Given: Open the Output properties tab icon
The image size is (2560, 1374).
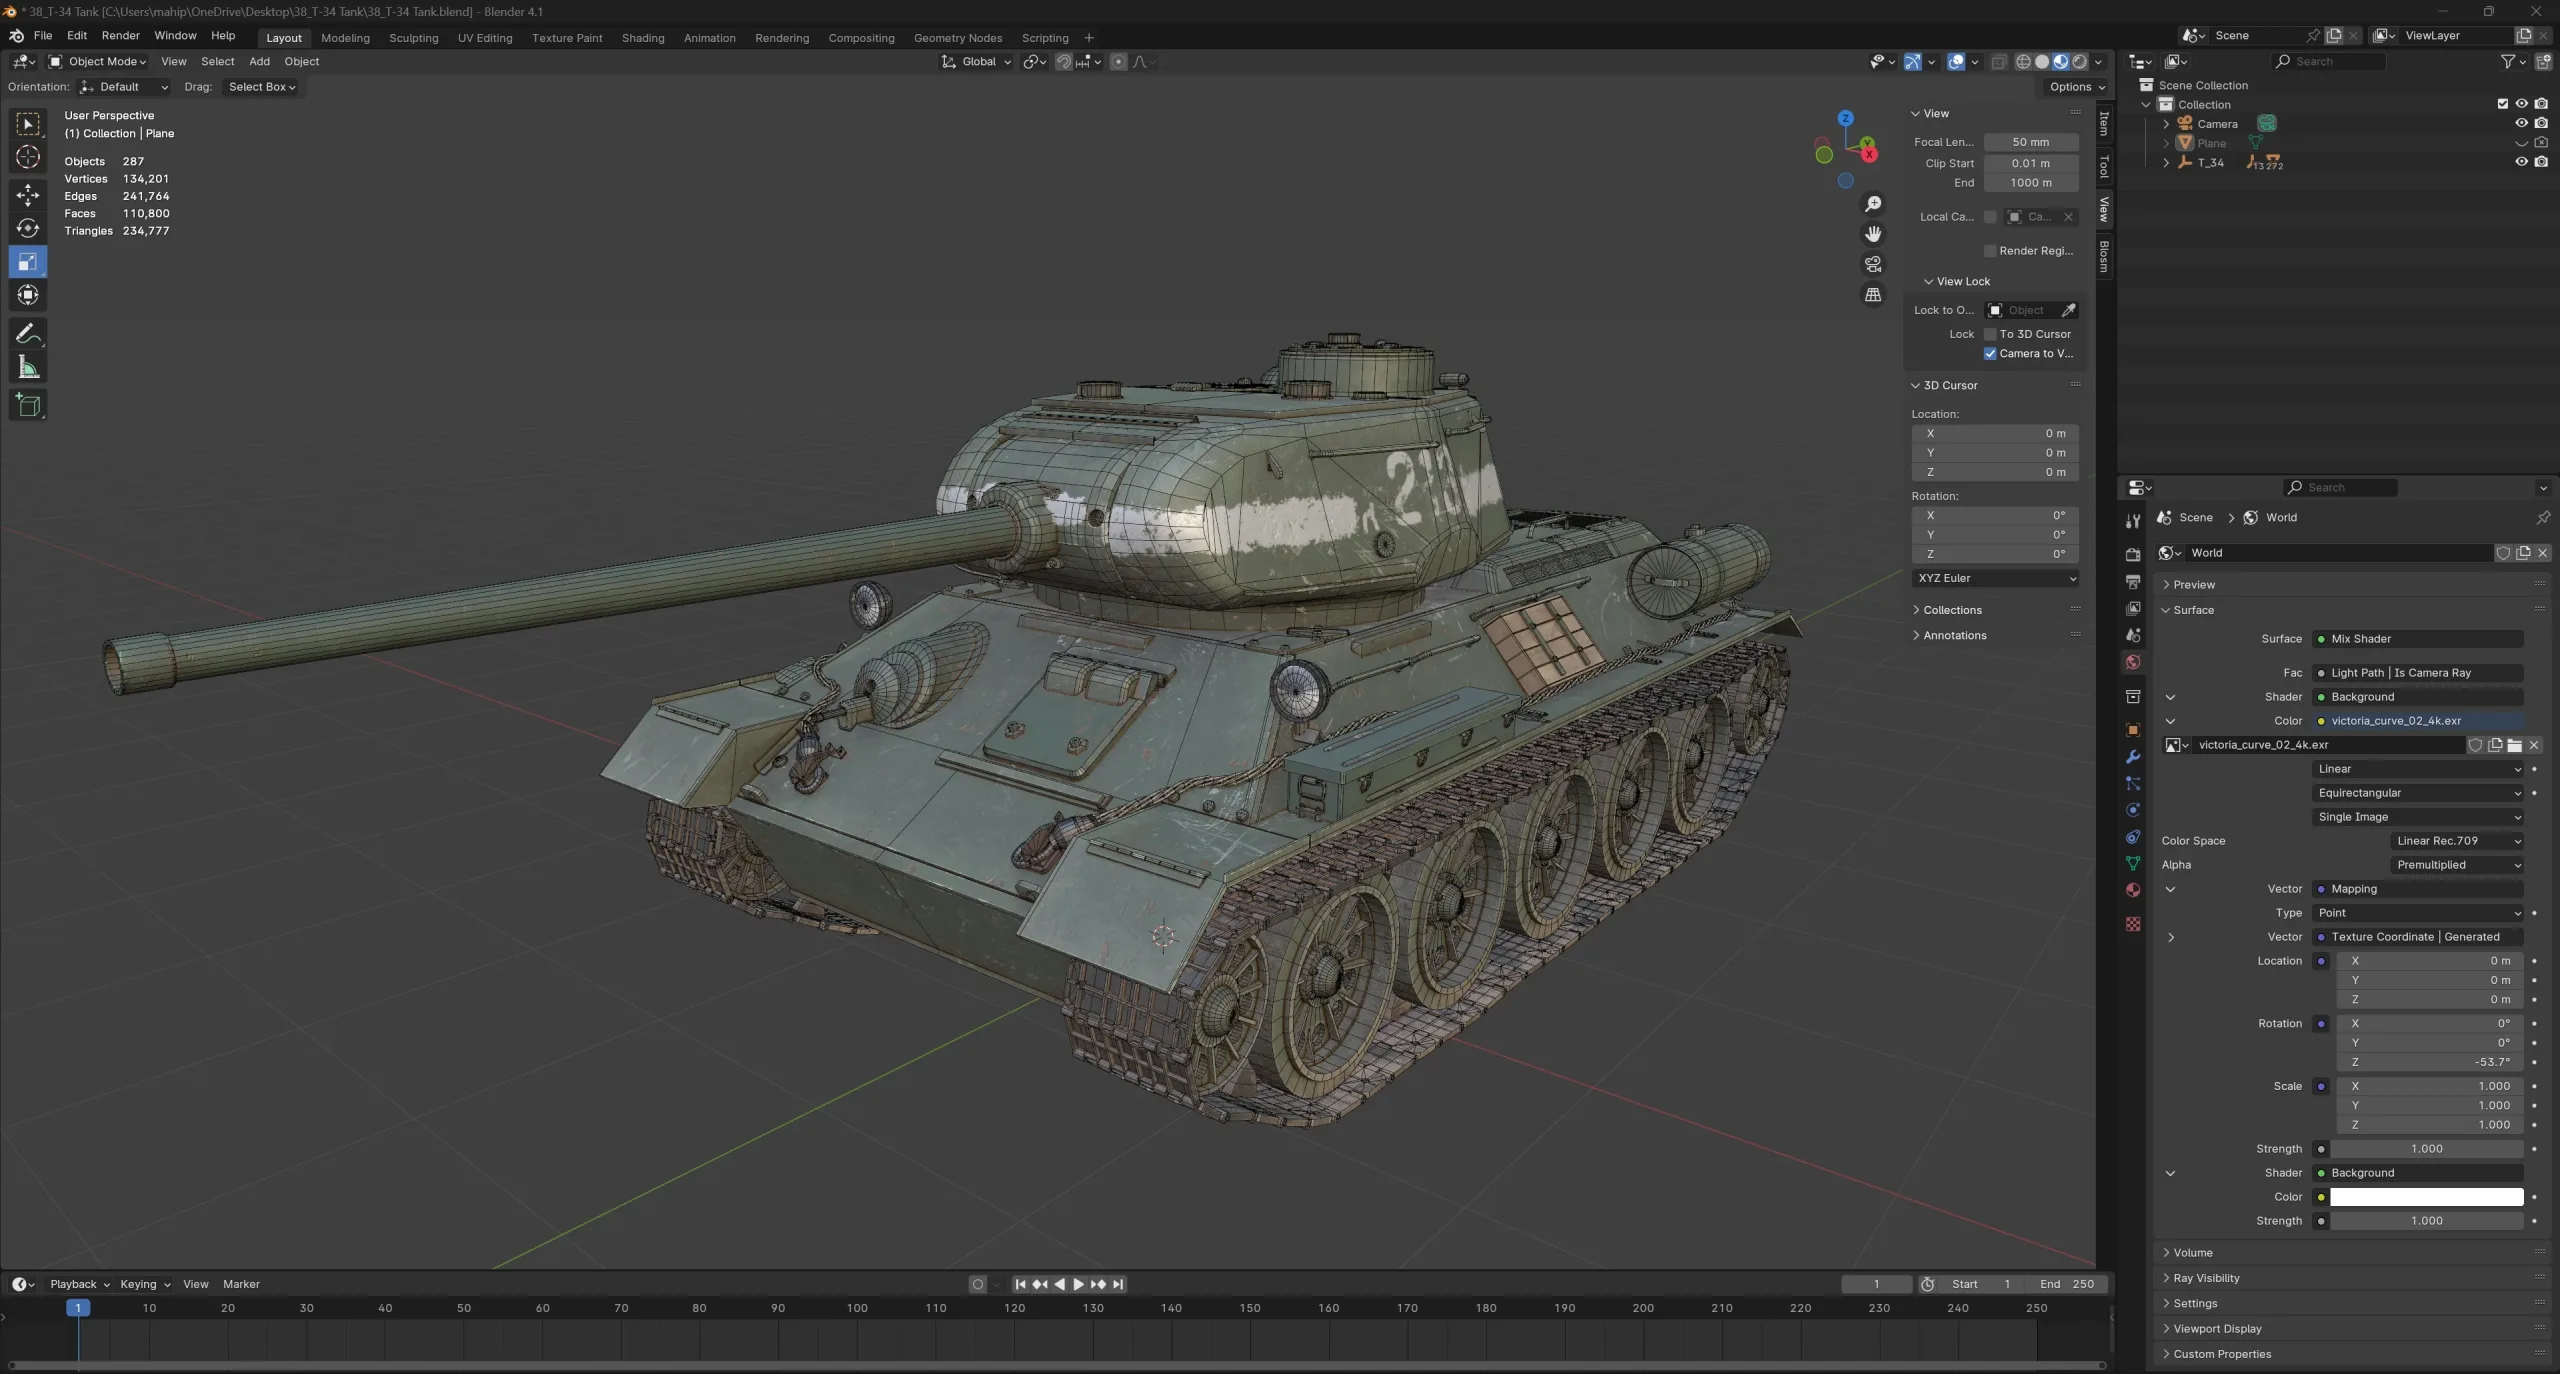Looking at the screenshot, I should tap(2133, 581).
